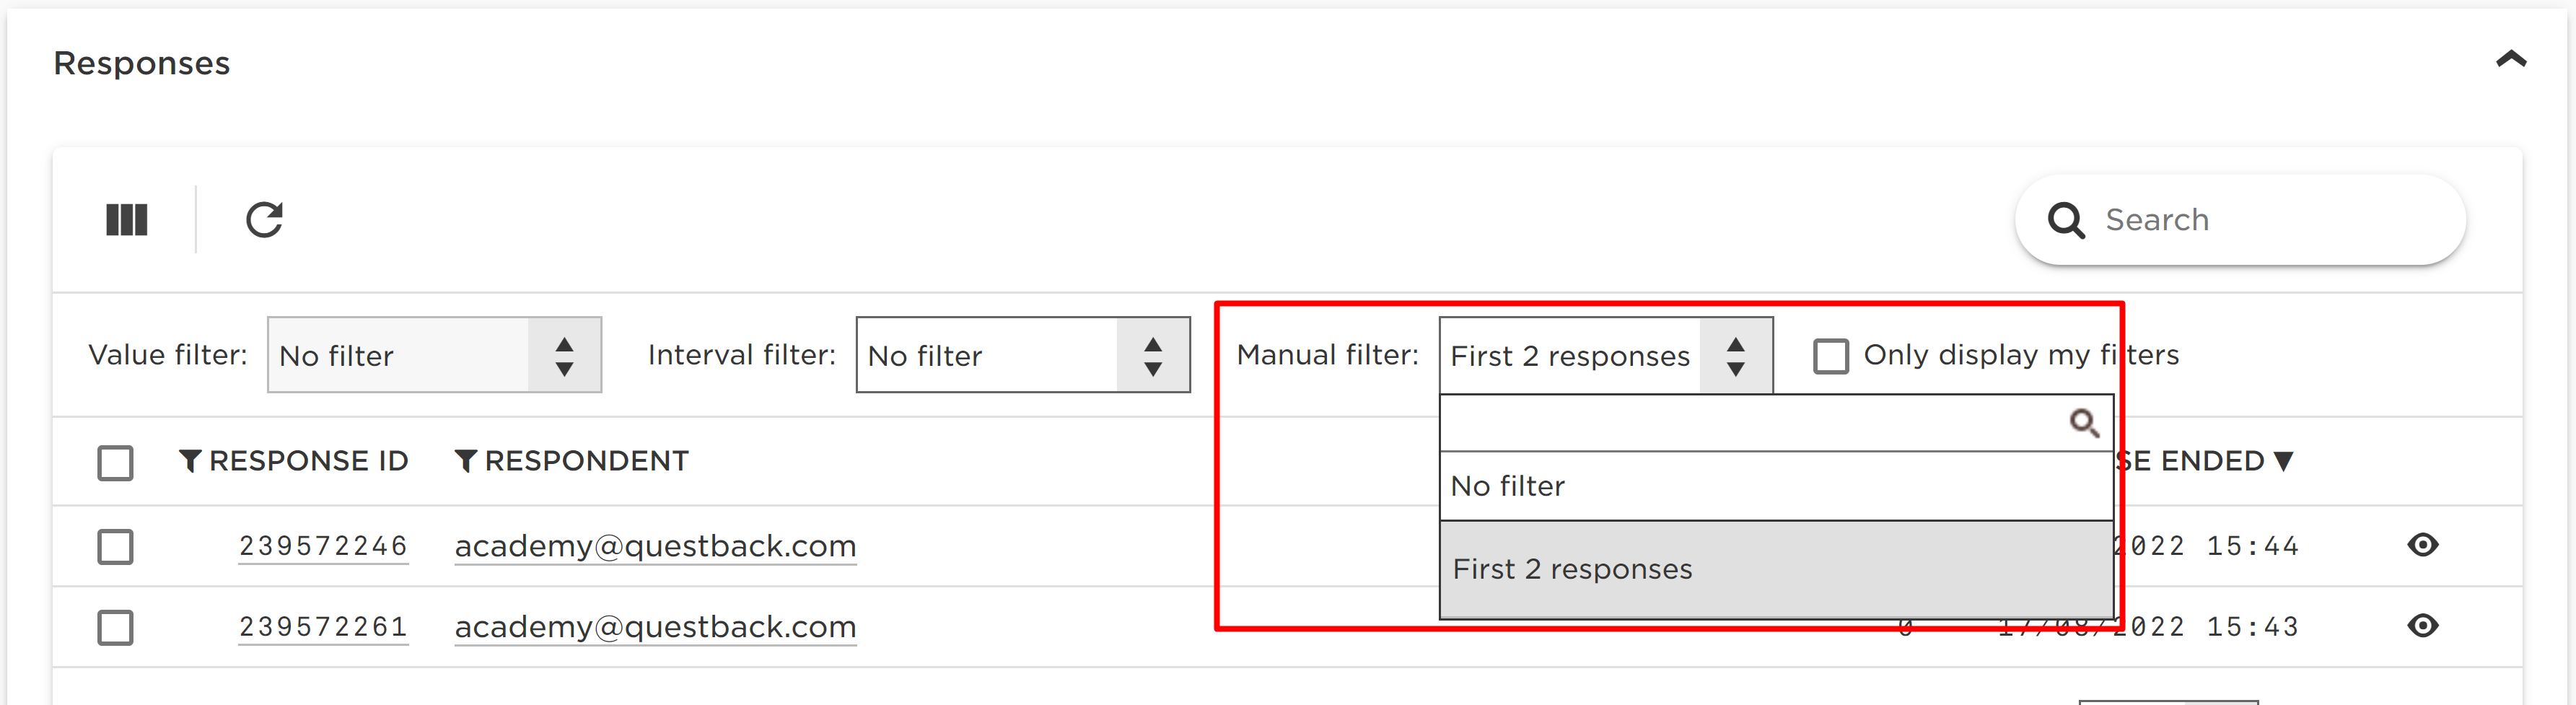The height and width of the screenshot is (705, 2576).
Task: View response 239572261 with eye icon
Action: click(2423, 626)
